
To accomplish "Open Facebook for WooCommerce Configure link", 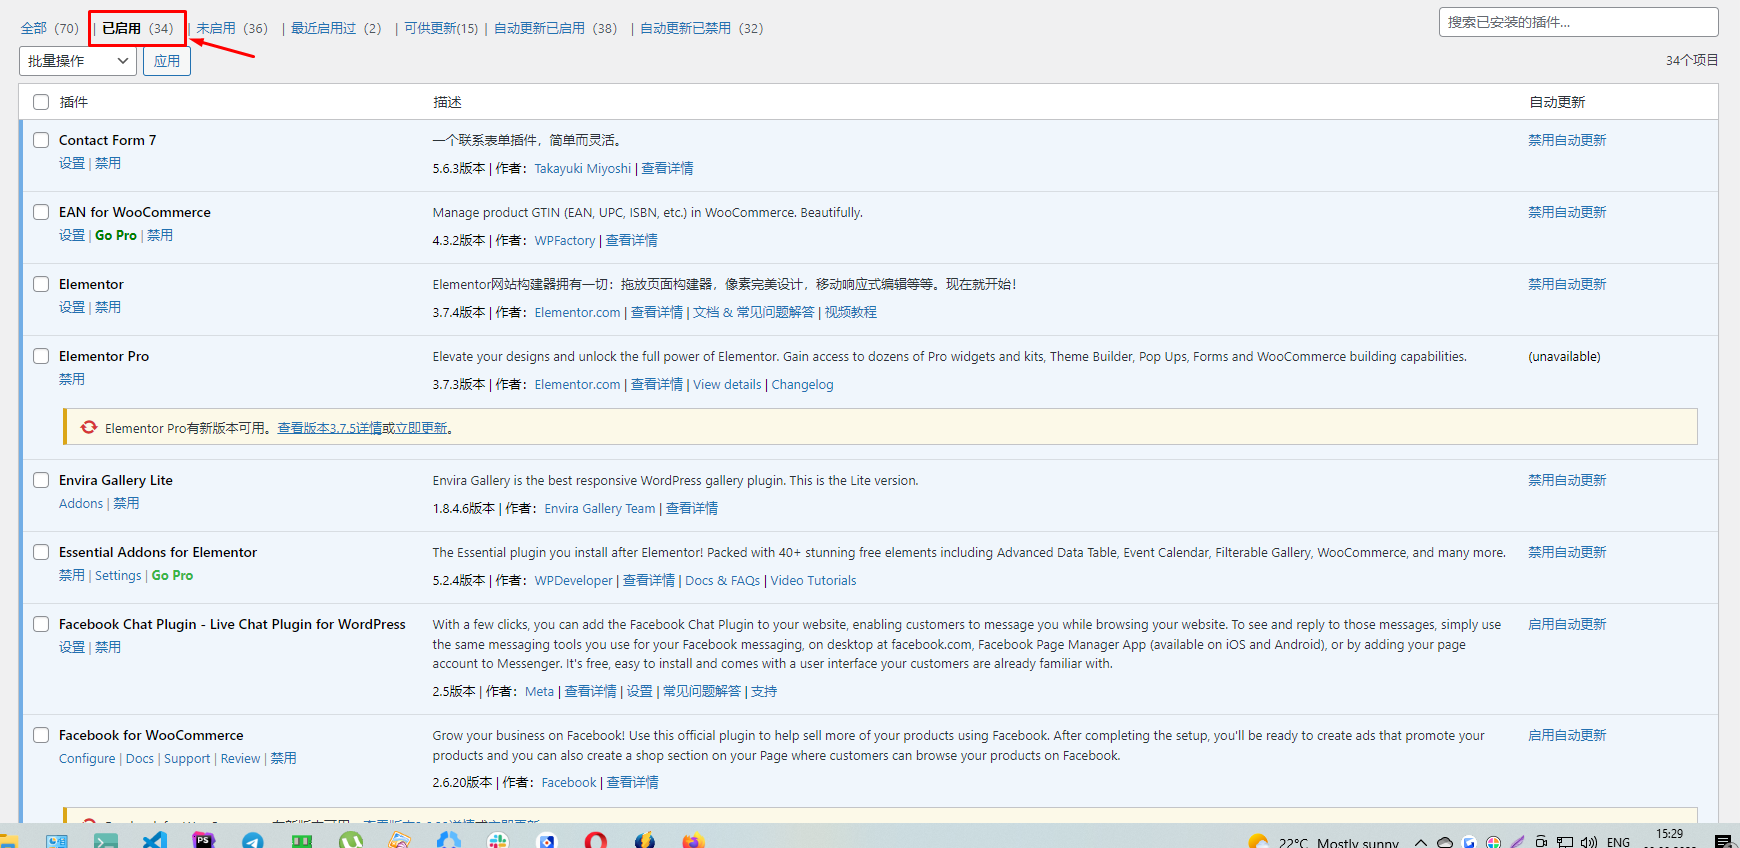I will 87,758.
